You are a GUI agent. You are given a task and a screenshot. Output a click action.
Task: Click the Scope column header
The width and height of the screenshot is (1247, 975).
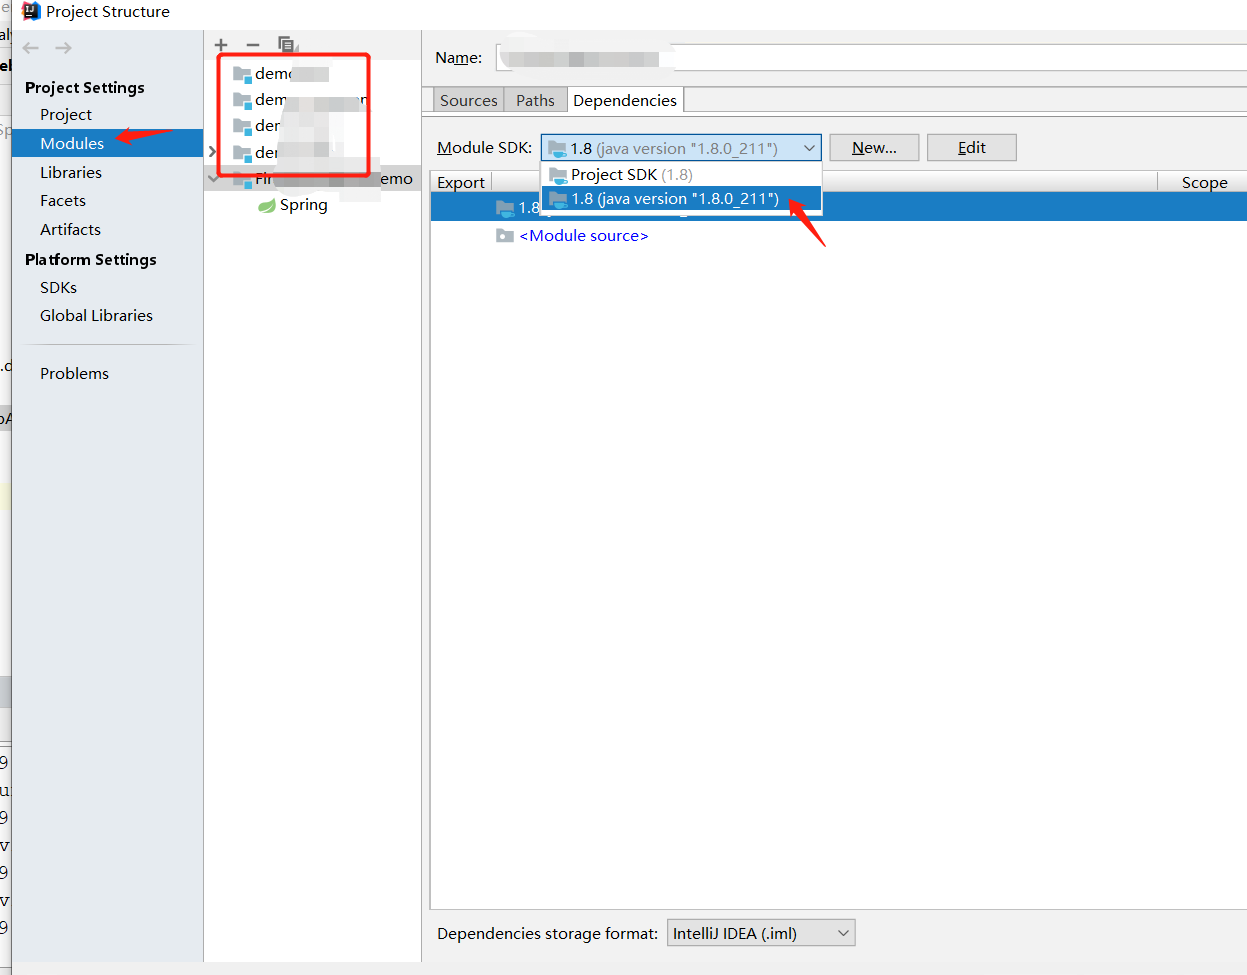[1204, 182]
